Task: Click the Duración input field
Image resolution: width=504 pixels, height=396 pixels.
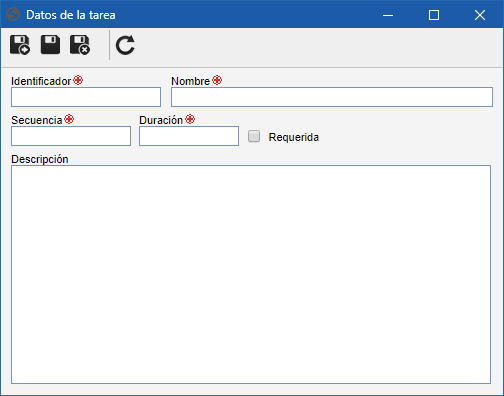Action: tap(189, 136)
